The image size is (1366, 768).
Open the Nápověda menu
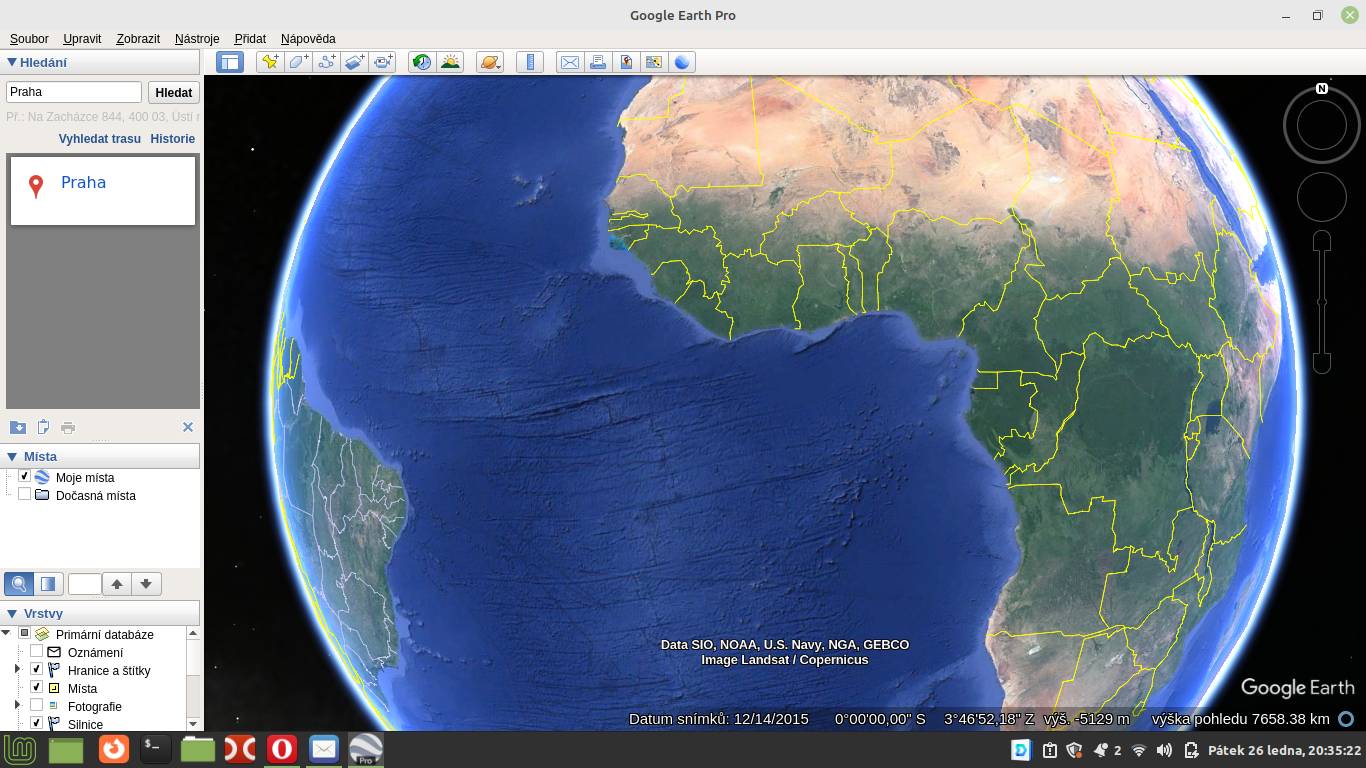point(308,38)
